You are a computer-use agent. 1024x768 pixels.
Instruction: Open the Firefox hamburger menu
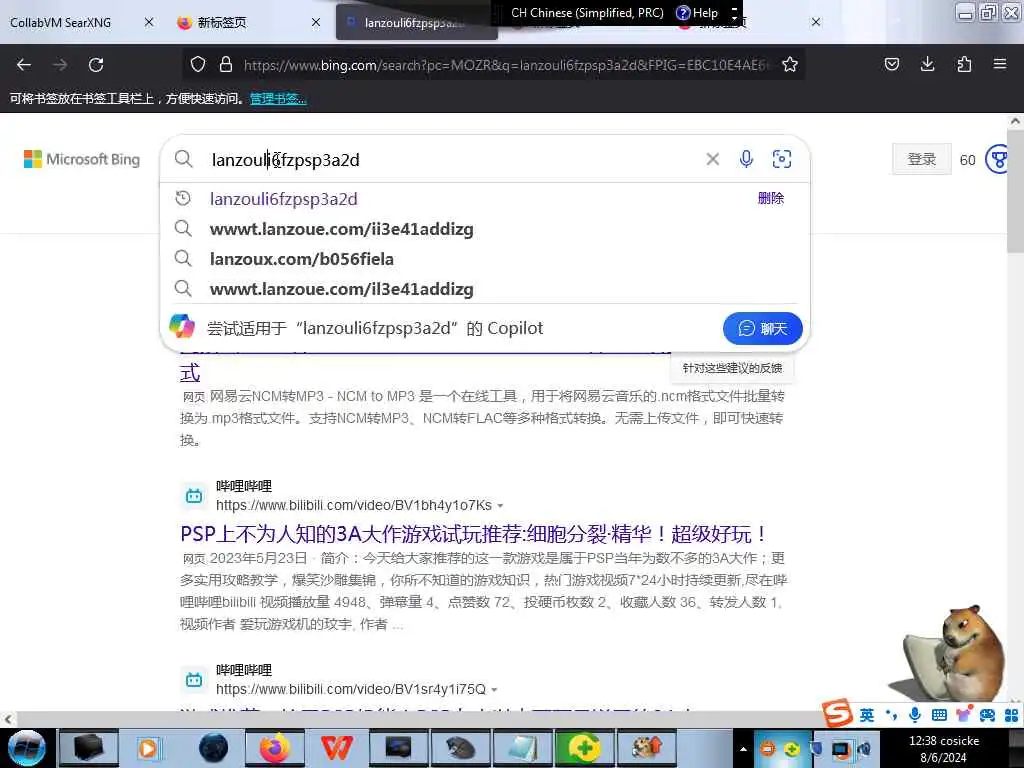coord(1000,64)
